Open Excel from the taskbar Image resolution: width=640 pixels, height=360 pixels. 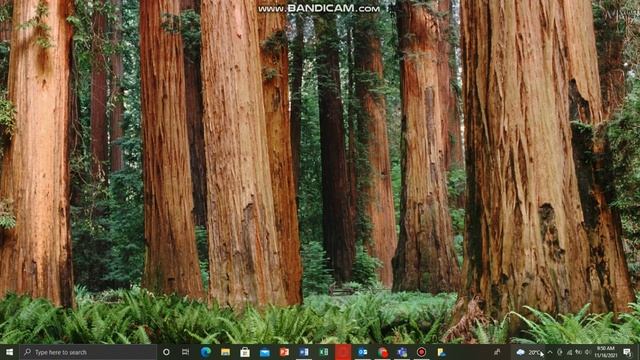coord(323,352)
